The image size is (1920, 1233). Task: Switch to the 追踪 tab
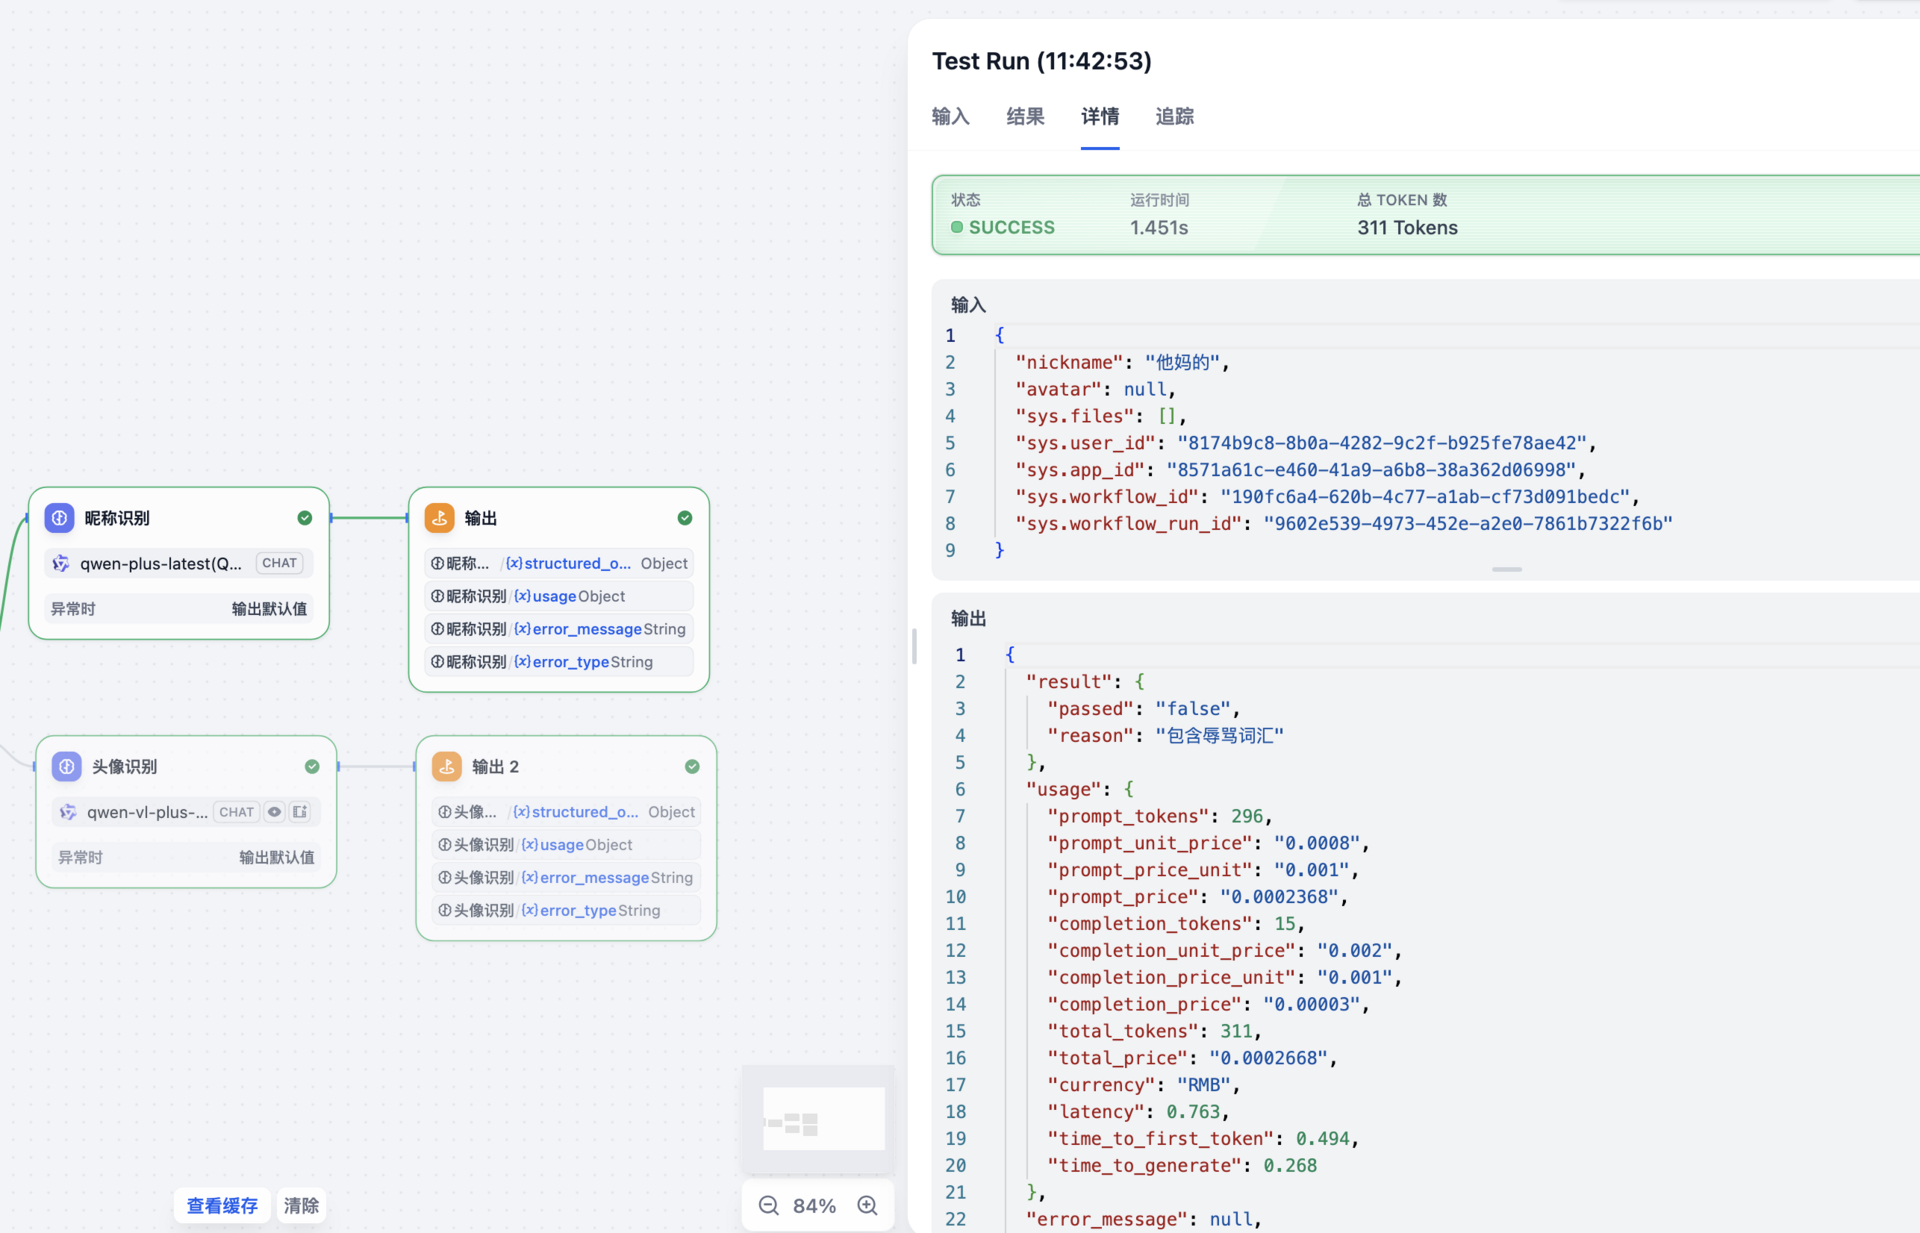click(1174, 117)
